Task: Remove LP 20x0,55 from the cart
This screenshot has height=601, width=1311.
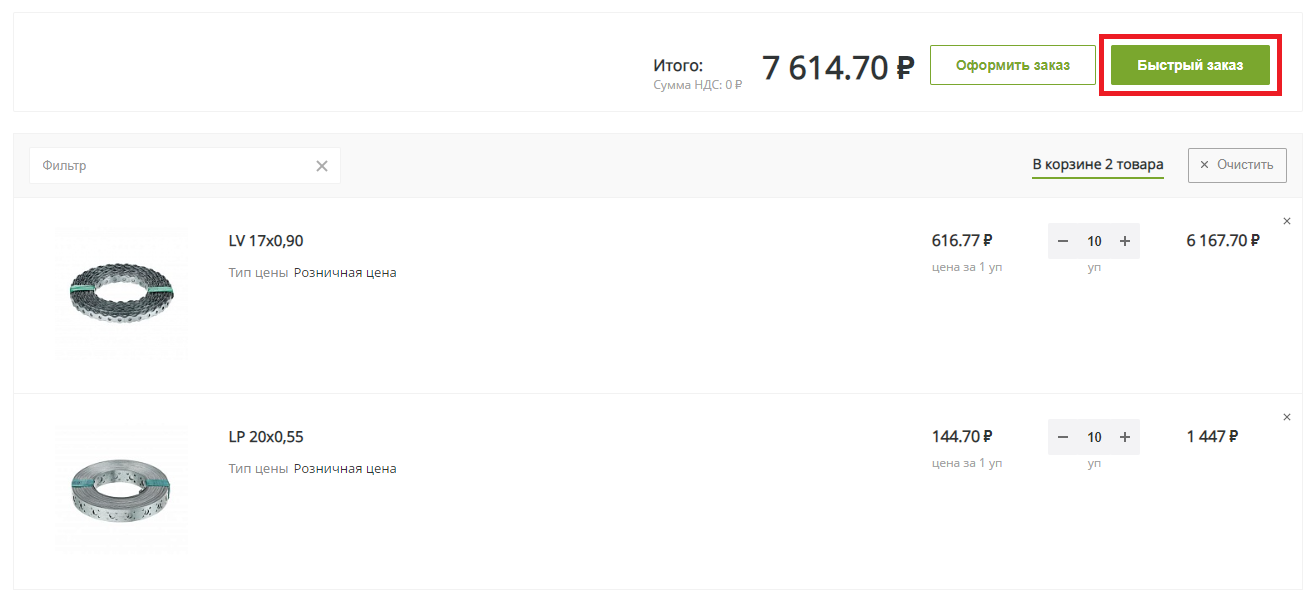Action: pyautogui.click(x=1287, y=417)
